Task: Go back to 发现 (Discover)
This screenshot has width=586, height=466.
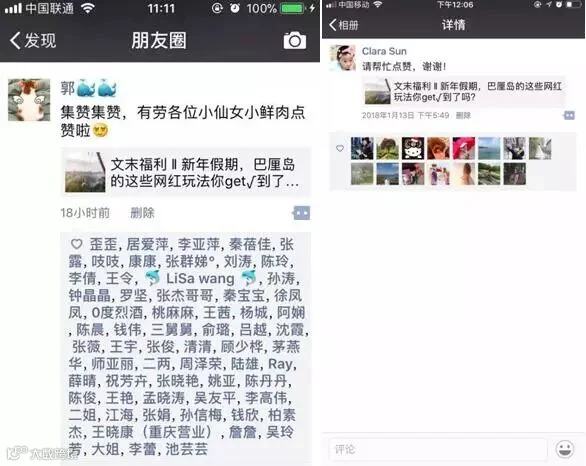Action: tap(33, 40)
